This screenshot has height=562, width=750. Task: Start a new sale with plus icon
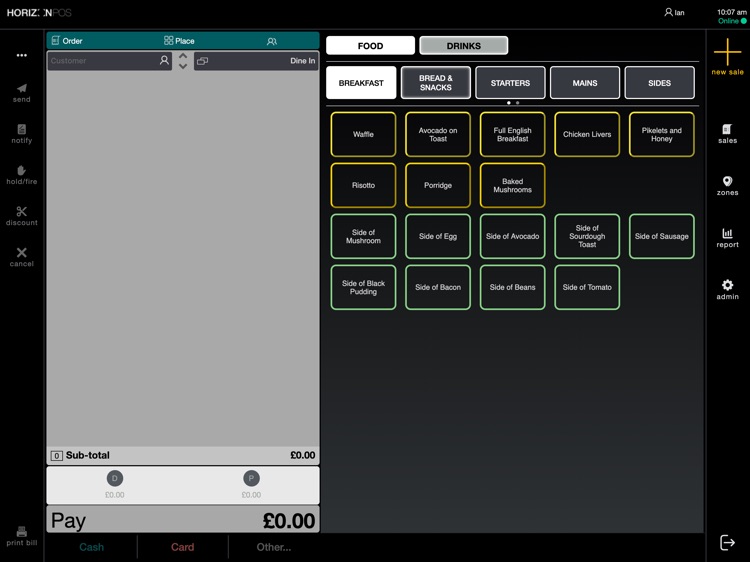(727, 52)
